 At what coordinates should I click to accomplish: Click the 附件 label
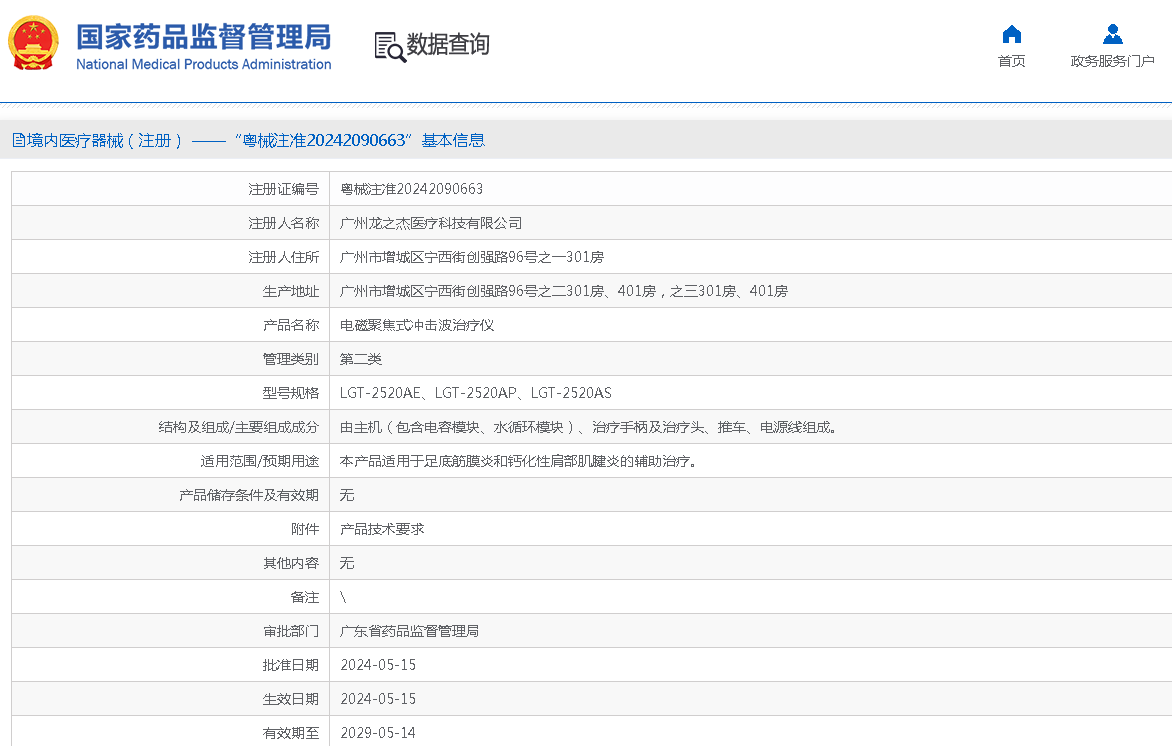tap(305, 529)
